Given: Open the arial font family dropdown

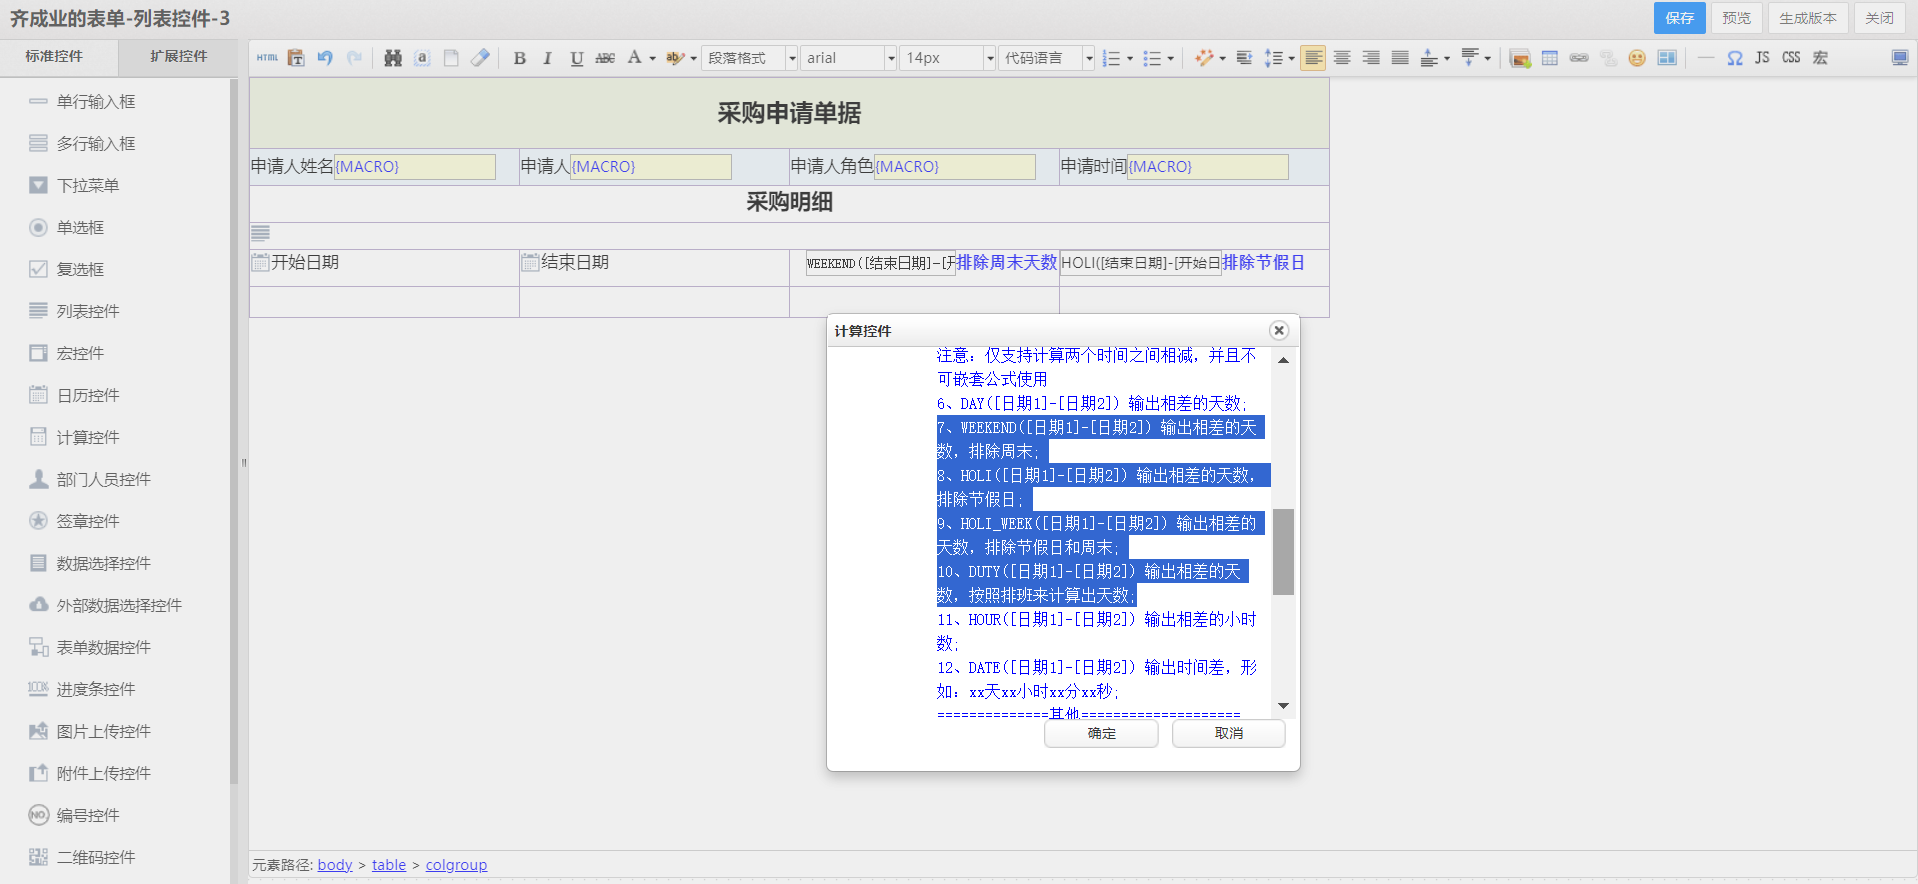Looking at the screenshot, I should (848, 58).
